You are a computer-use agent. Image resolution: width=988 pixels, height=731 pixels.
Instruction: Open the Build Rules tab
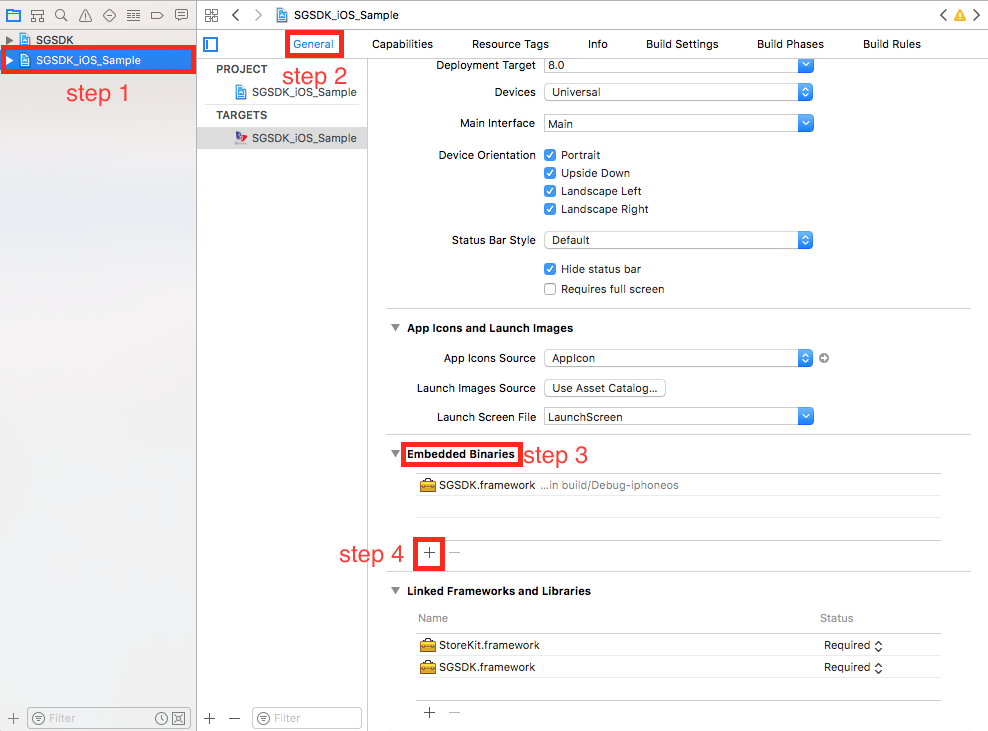892,44
